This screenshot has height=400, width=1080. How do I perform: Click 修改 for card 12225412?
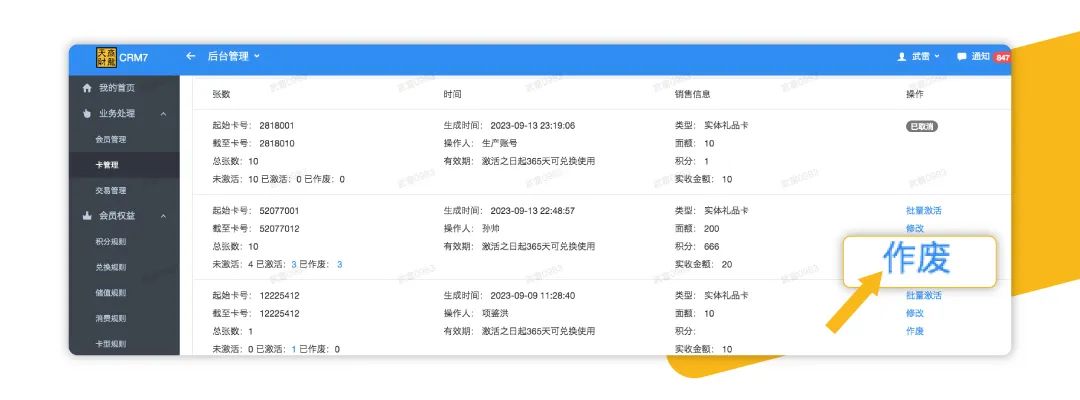point(915,313)
